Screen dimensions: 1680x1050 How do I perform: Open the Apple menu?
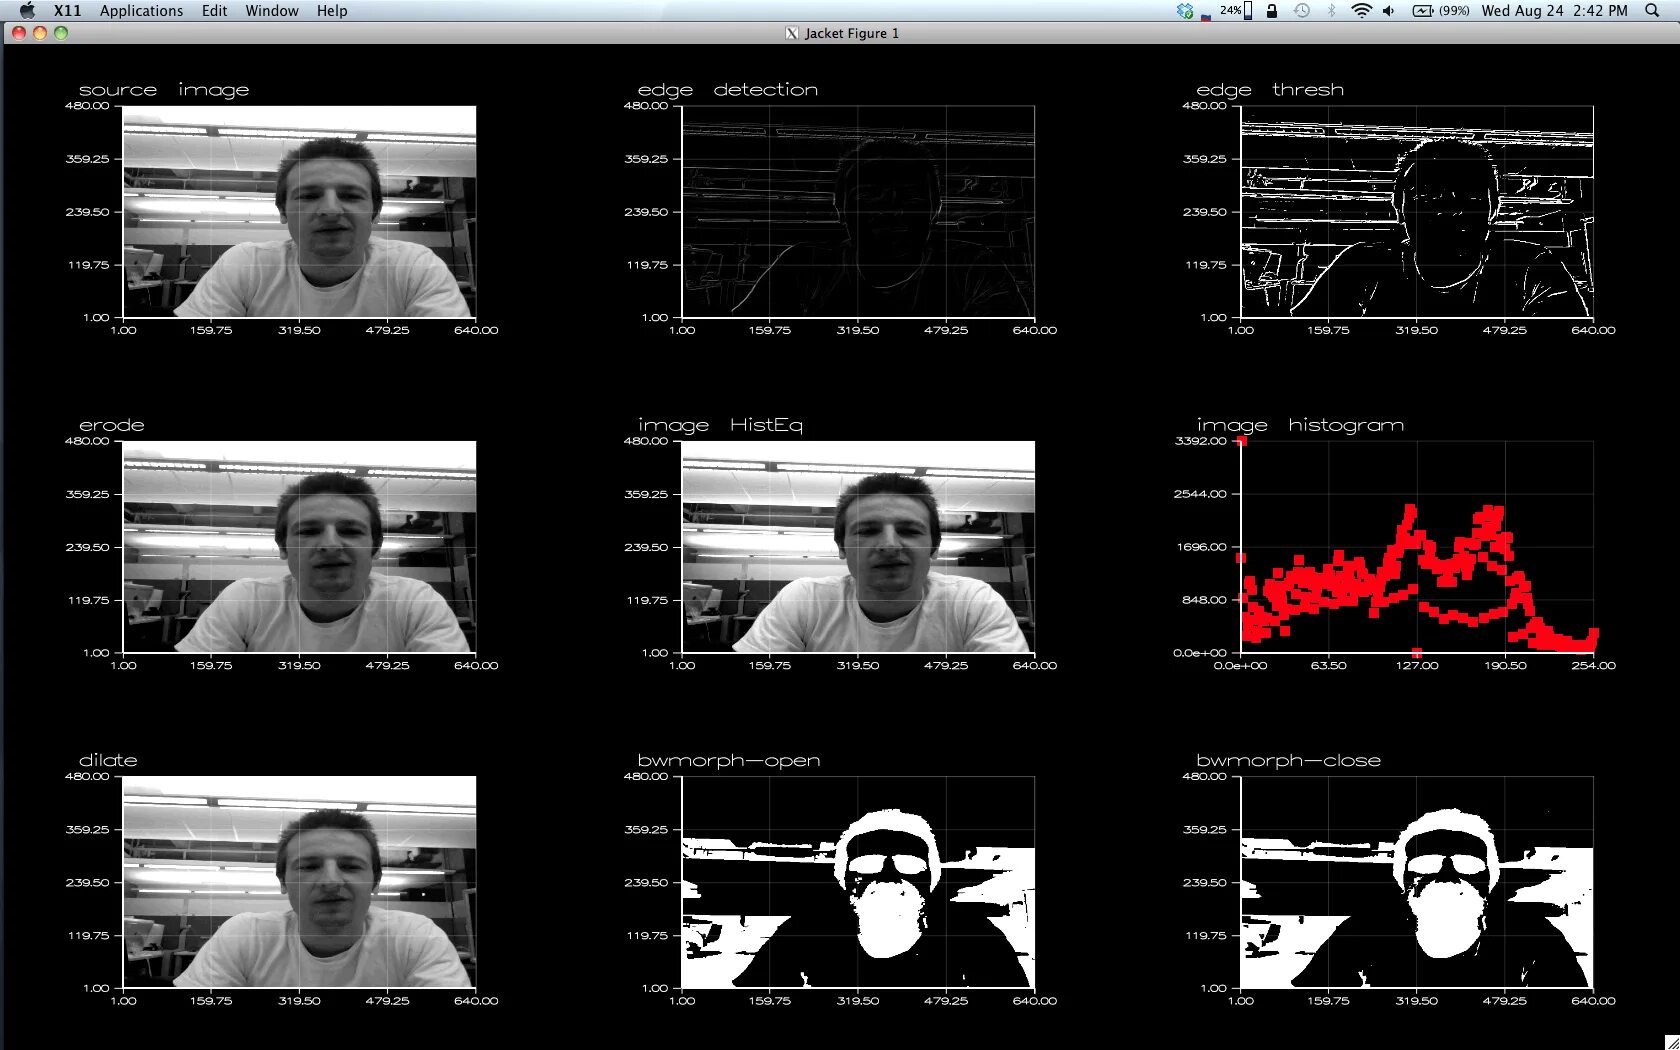pos(28,11)
